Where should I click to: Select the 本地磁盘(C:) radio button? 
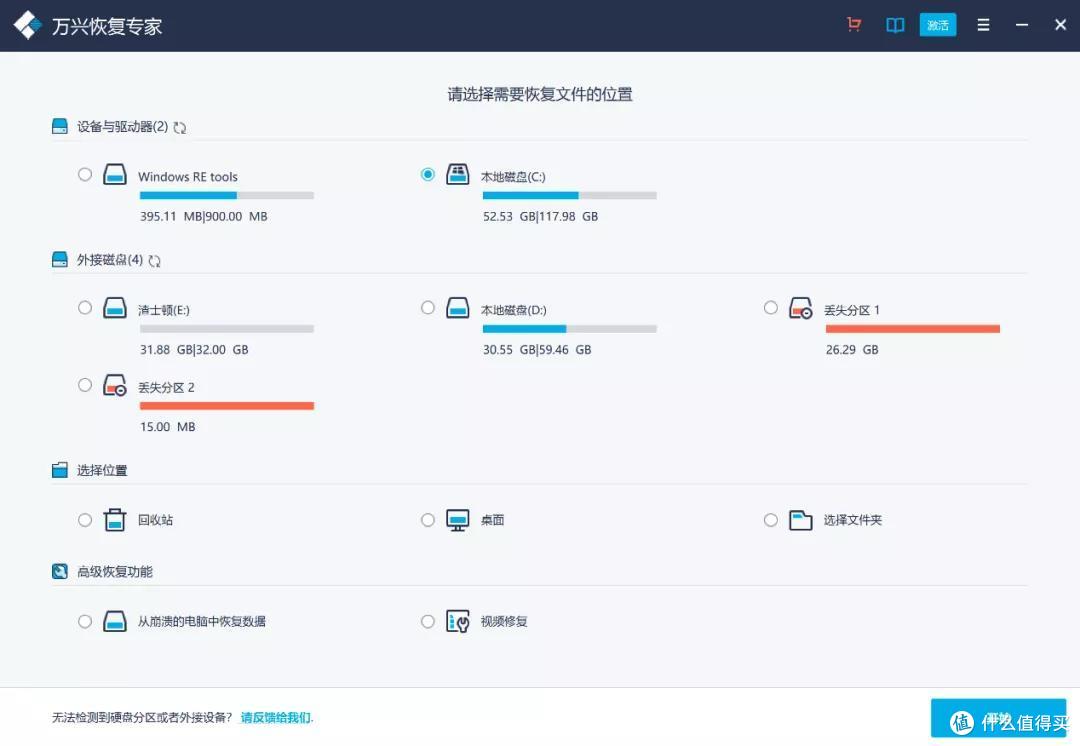coord(428,174)
